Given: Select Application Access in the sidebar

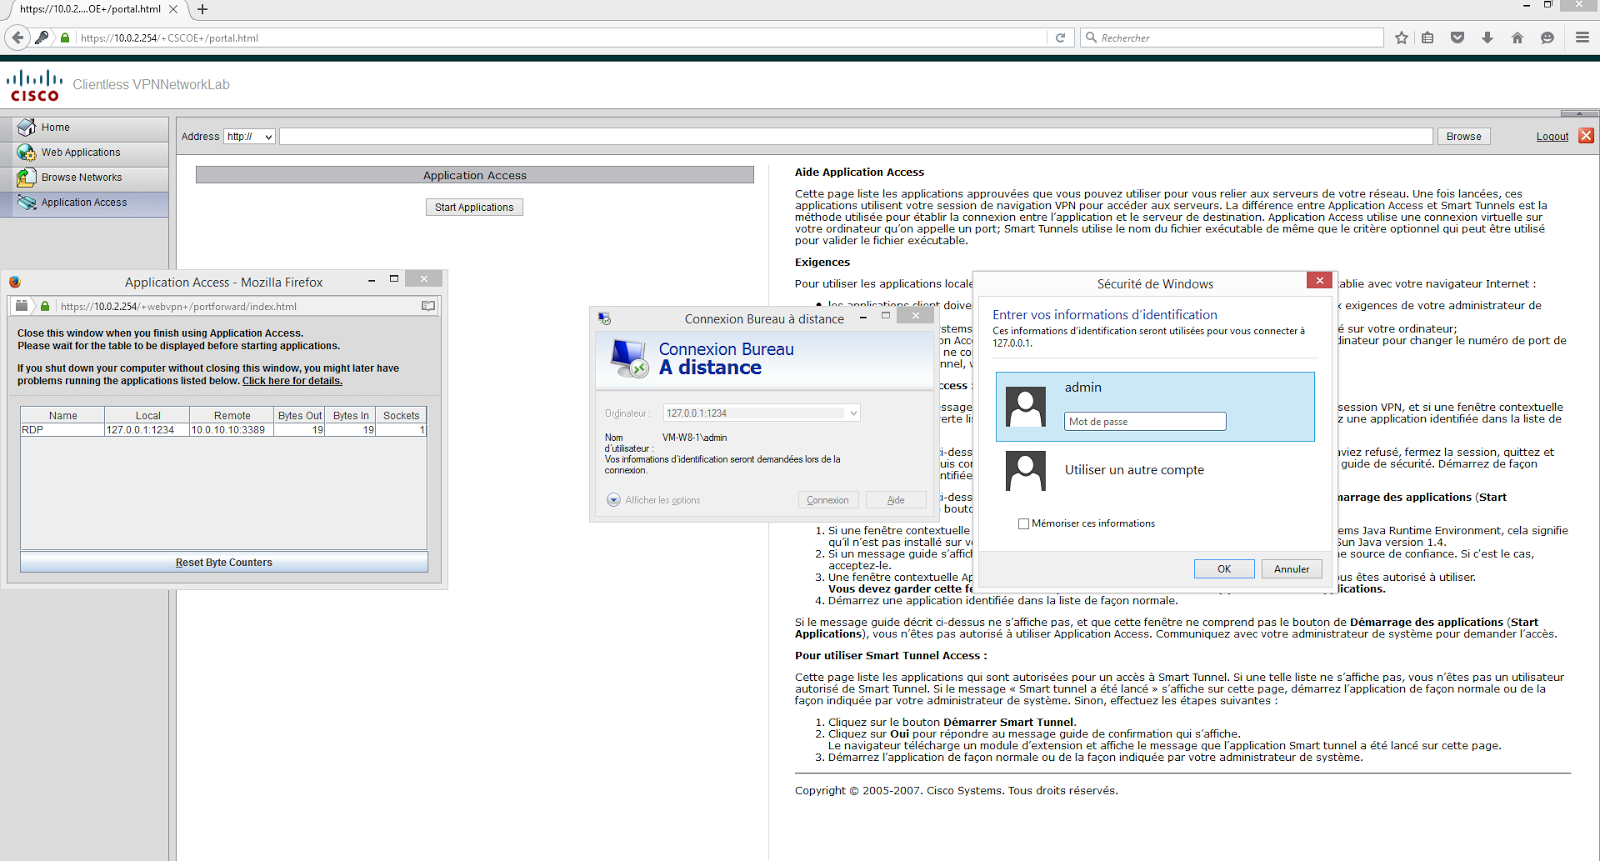Looking at the screenshot, I should pyautogui.click(x=84, y=203).
